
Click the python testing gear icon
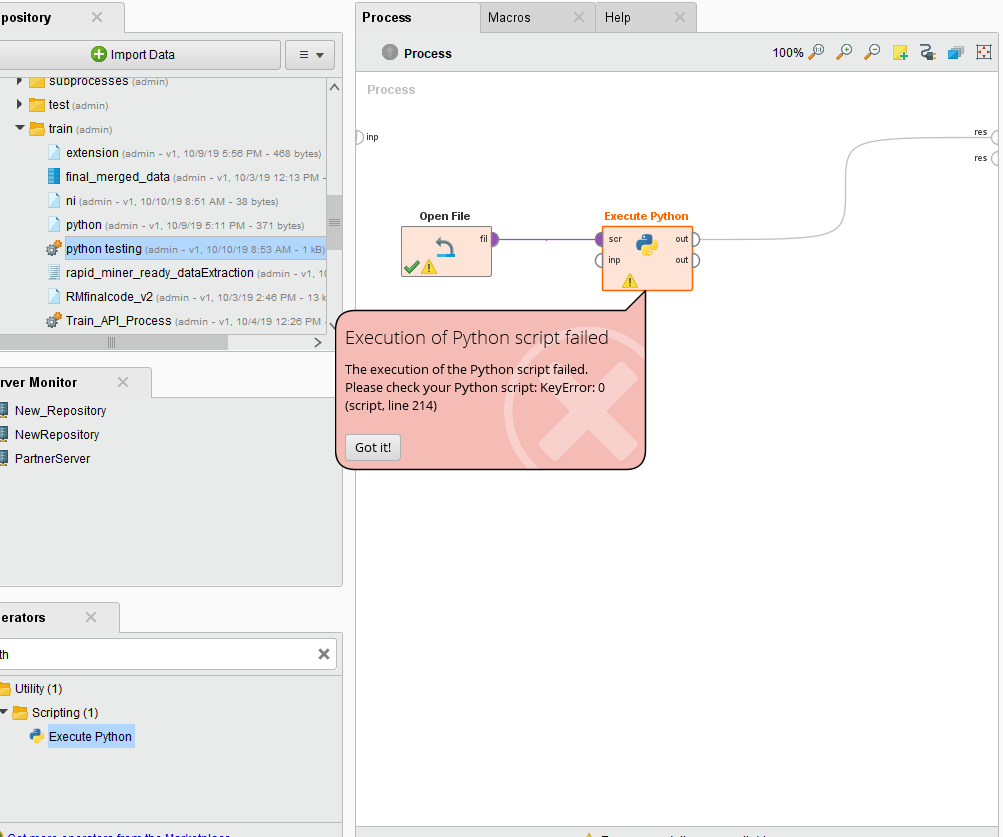tap(54, 248)
